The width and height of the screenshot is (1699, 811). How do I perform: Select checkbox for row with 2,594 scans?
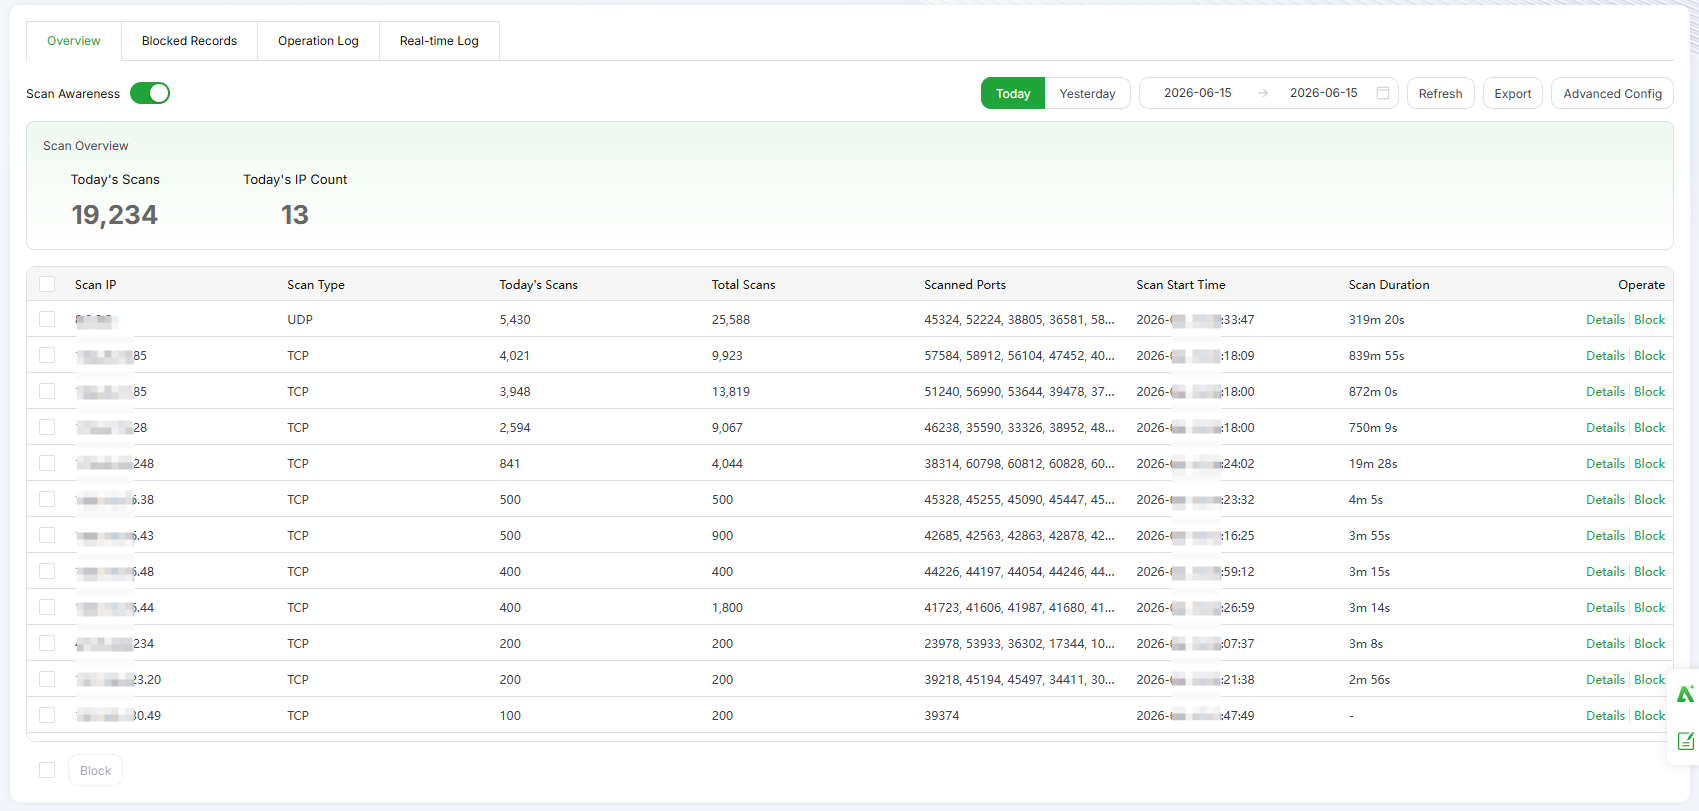[x=47, y=427]
